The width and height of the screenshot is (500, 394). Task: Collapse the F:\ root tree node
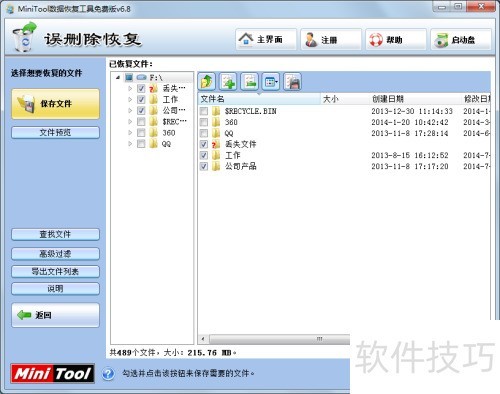(x=118, y=78)
